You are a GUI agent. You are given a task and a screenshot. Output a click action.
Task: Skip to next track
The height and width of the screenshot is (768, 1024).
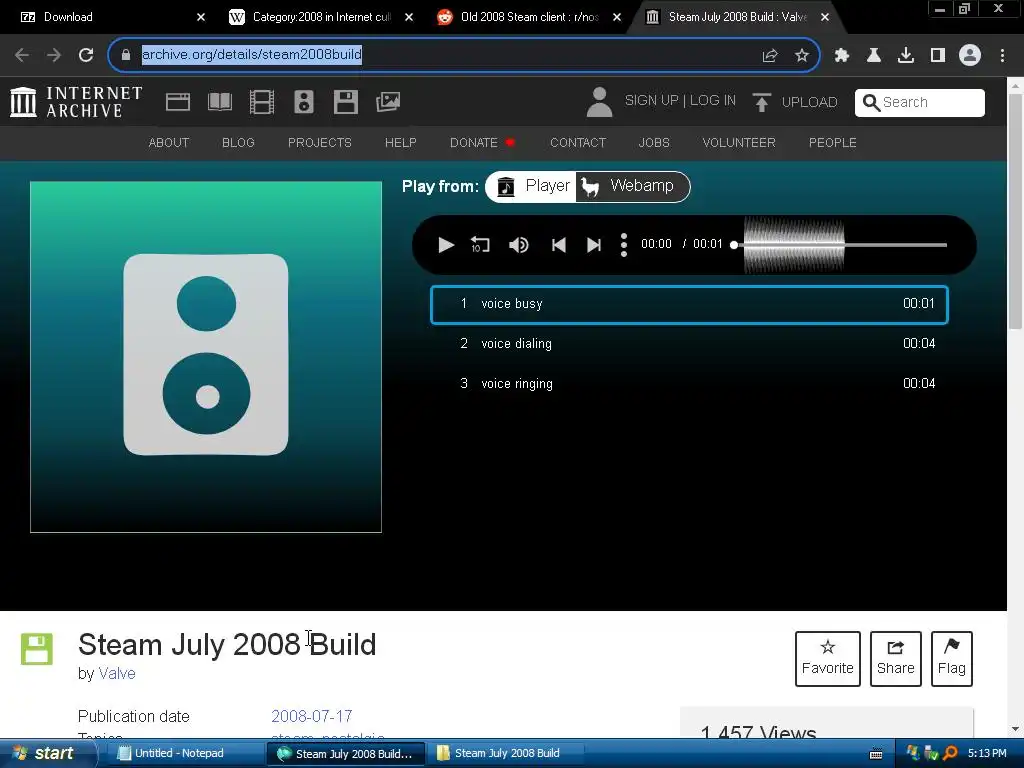pyautogui.click(x=594, y=245)
